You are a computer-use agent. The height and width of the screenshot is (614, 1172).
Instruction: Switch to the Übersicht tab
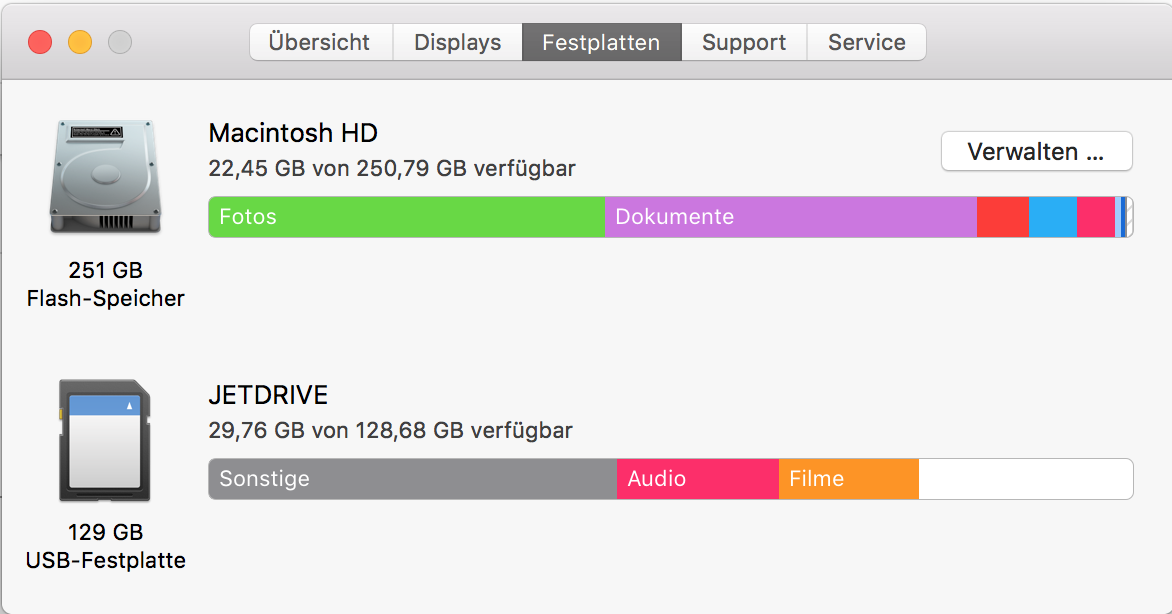320,43
